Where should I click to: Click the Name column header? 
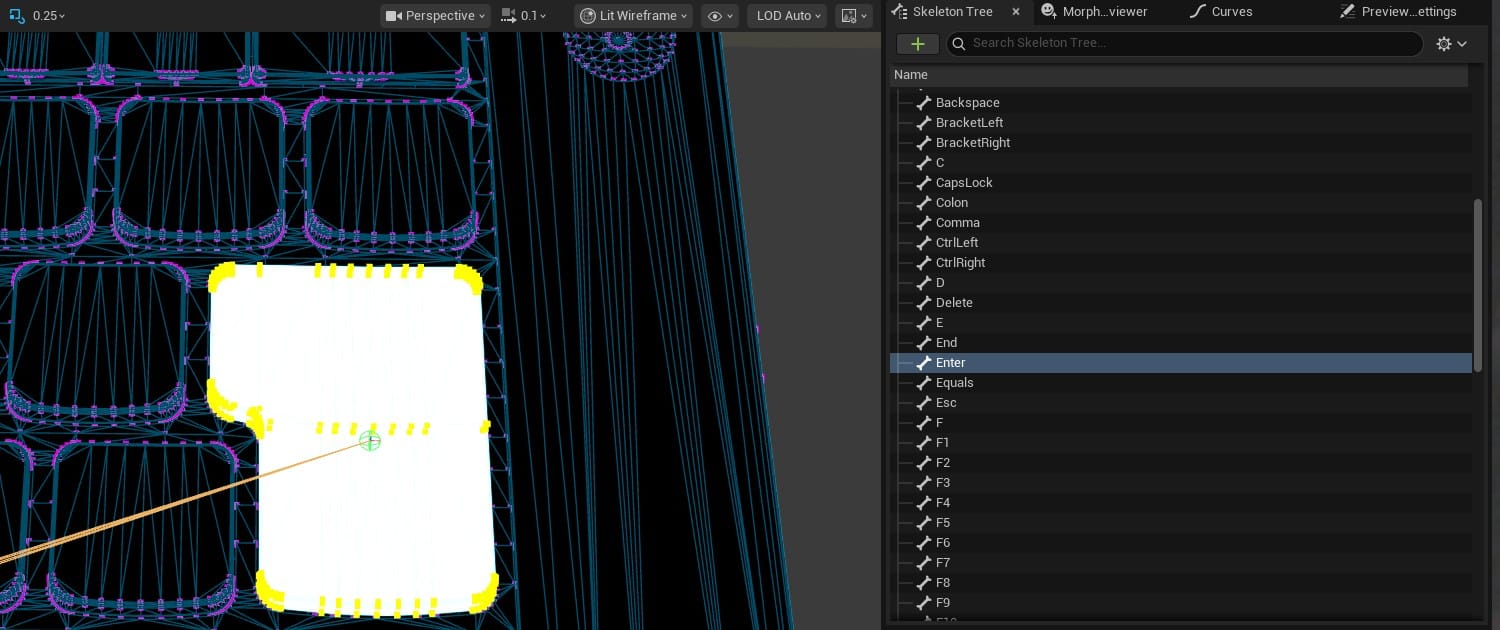pos(911,75)
